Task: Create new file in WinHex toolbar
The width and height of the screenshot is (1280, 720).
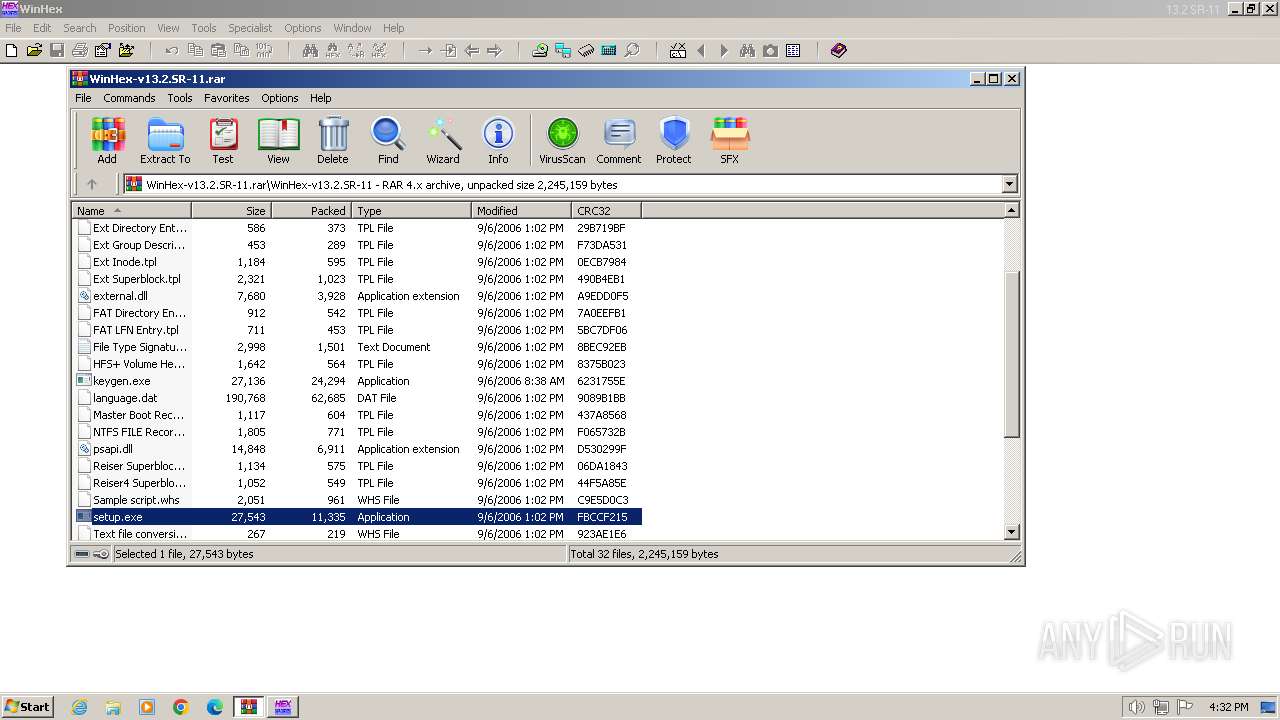Action: (x=12, y=50)
